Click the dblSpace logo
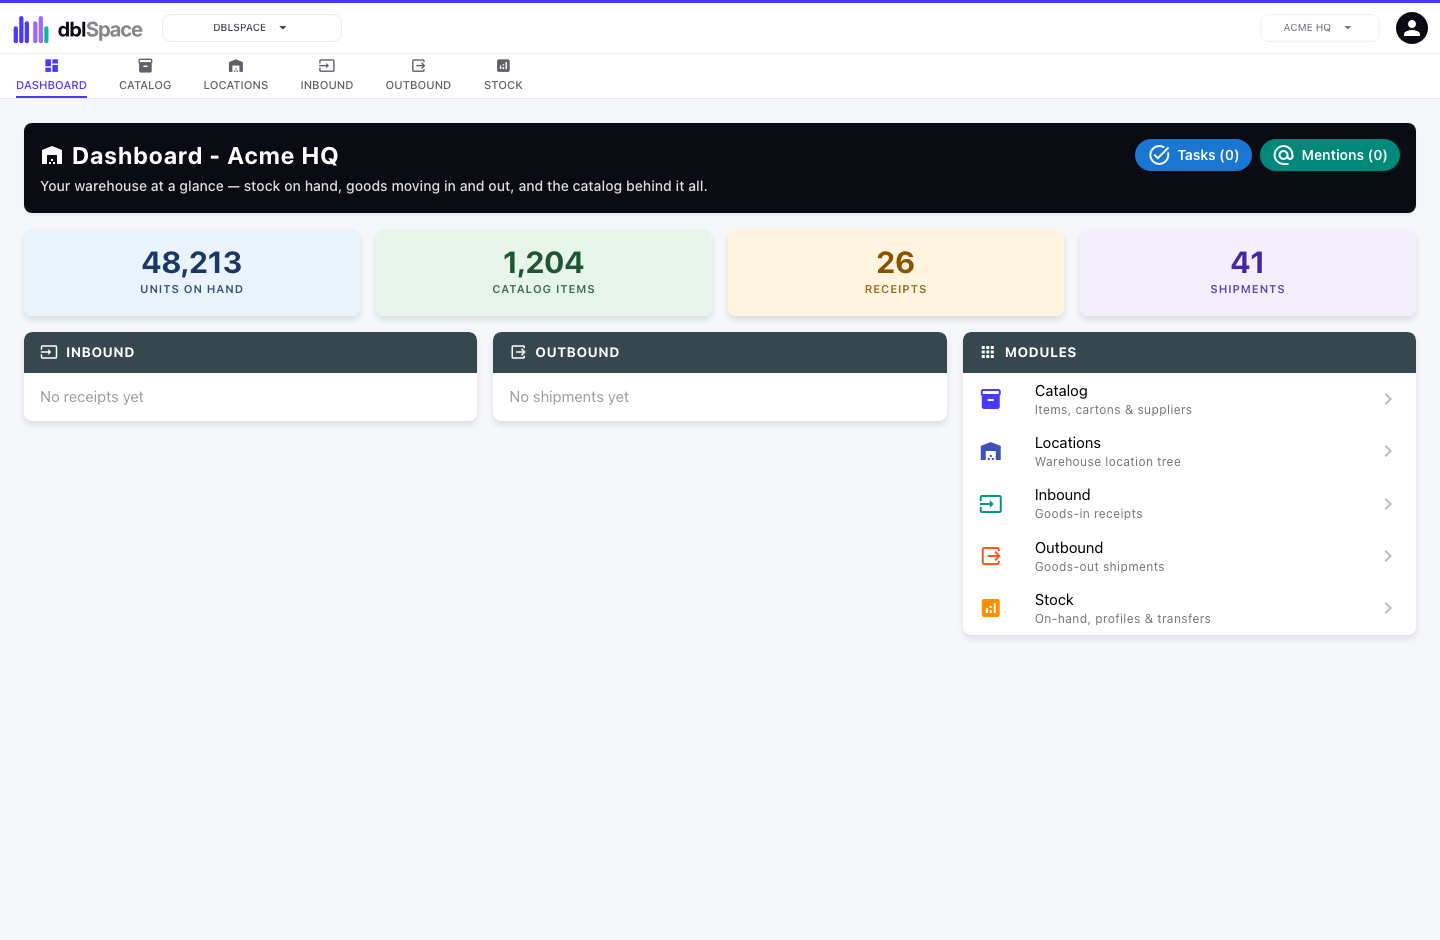 click(x=78, y=29)
